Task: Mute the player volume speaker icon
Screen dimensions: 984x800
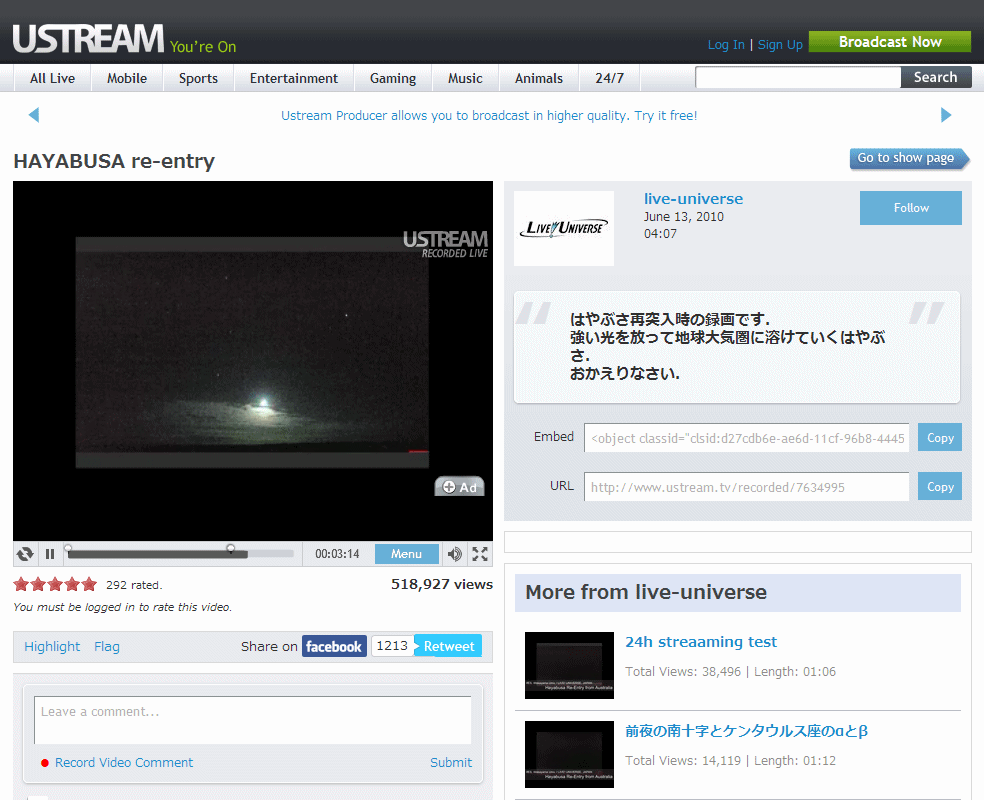Action: click(x=454, y=554)
